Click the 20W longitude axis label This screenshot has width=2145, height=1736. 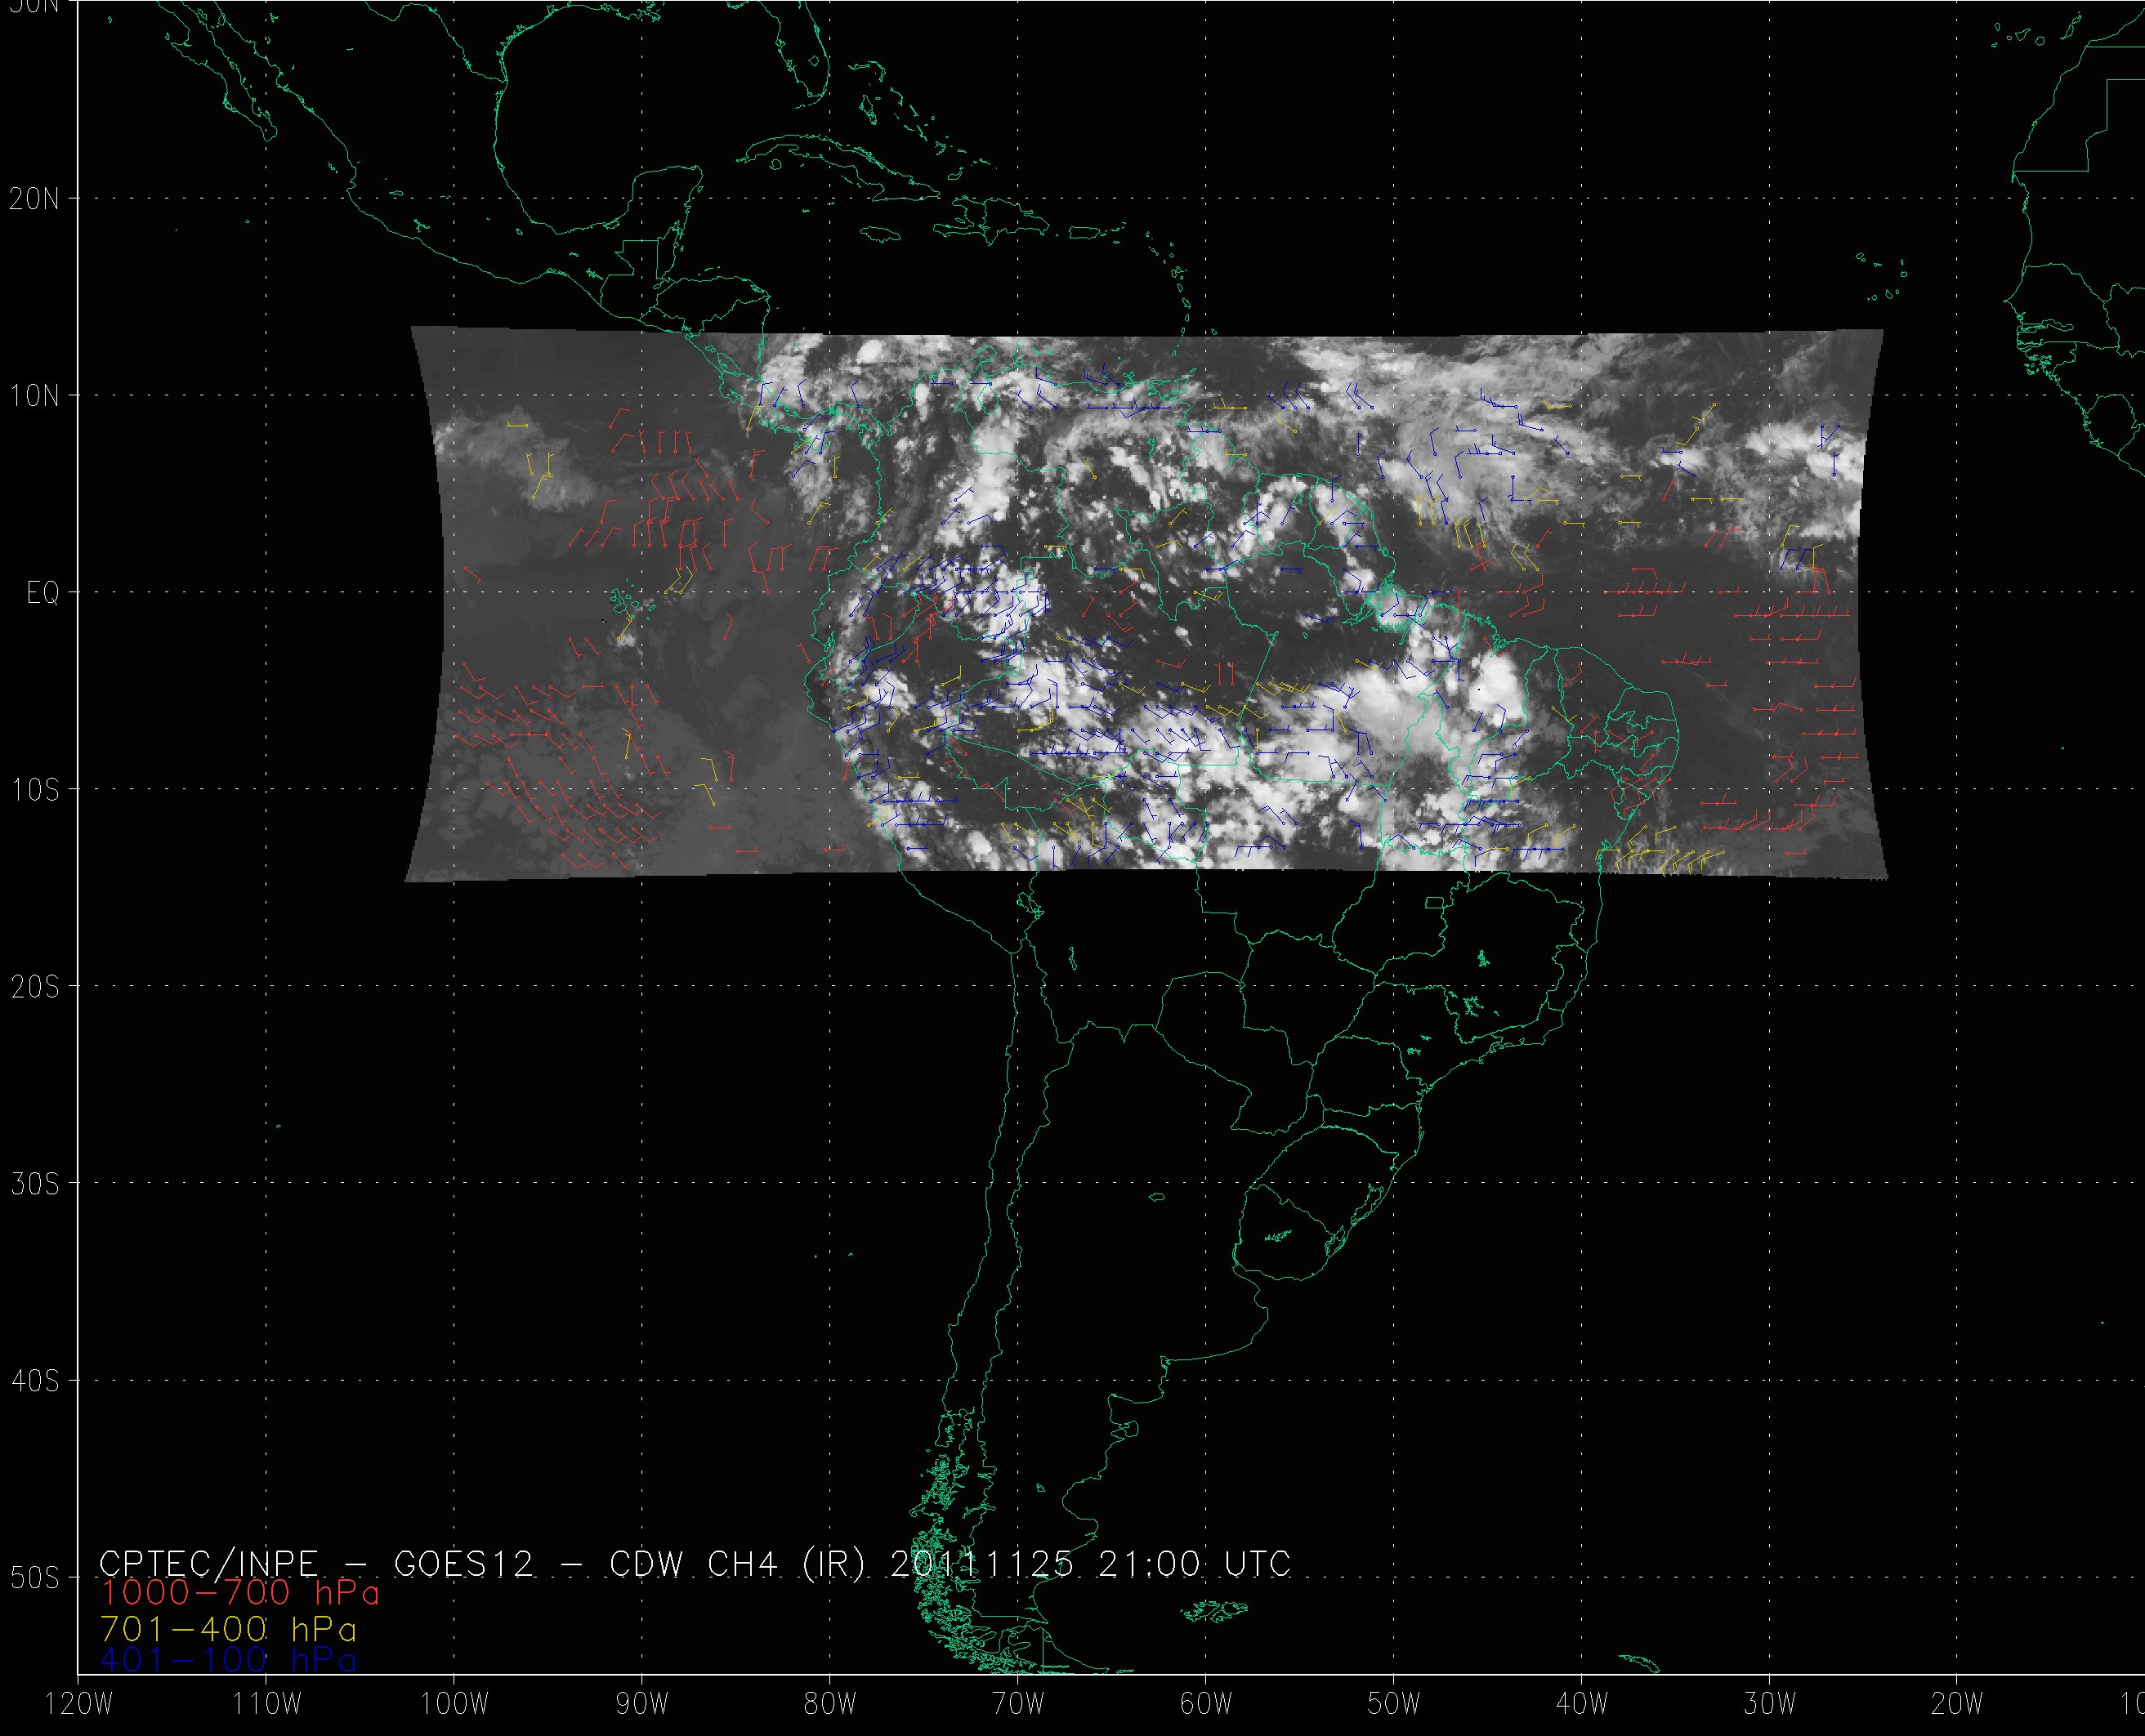click(1957, 1705)
